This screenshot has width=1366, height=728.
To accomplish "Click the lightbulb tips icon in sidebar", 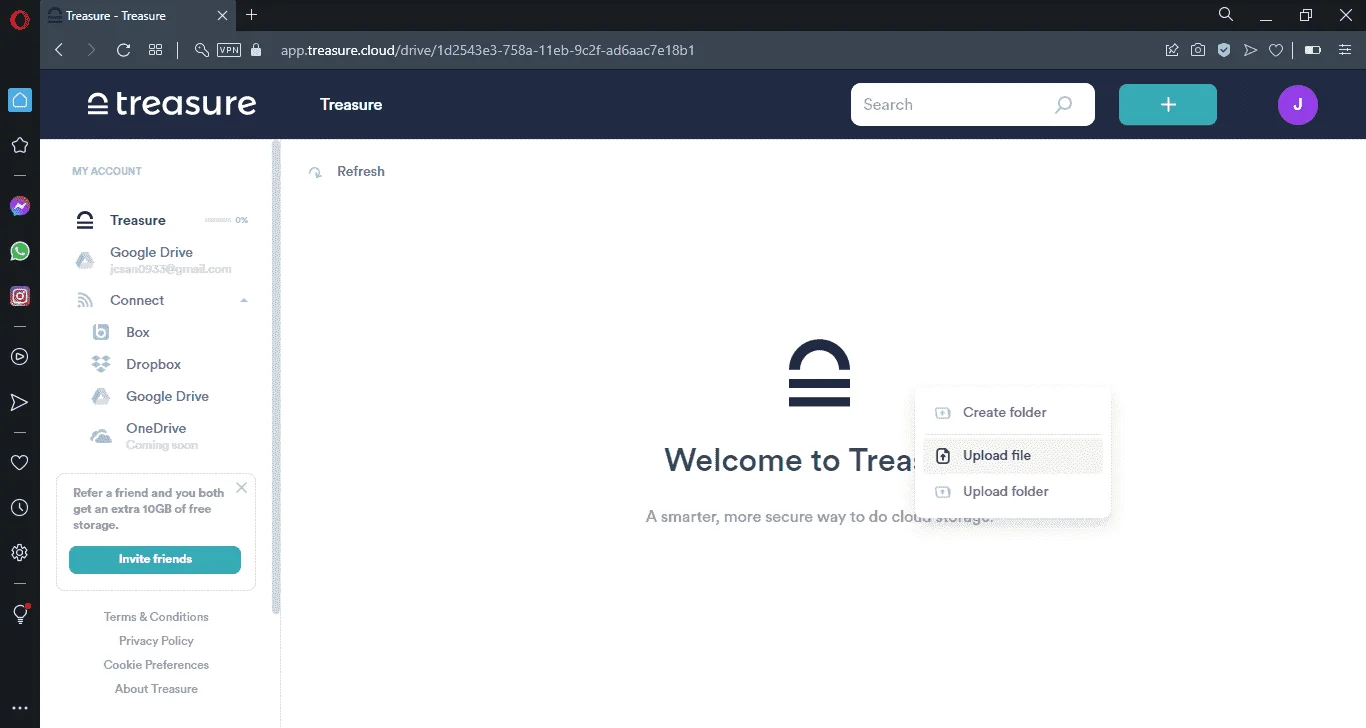I will pyautogui.click(x=19, y=614).
